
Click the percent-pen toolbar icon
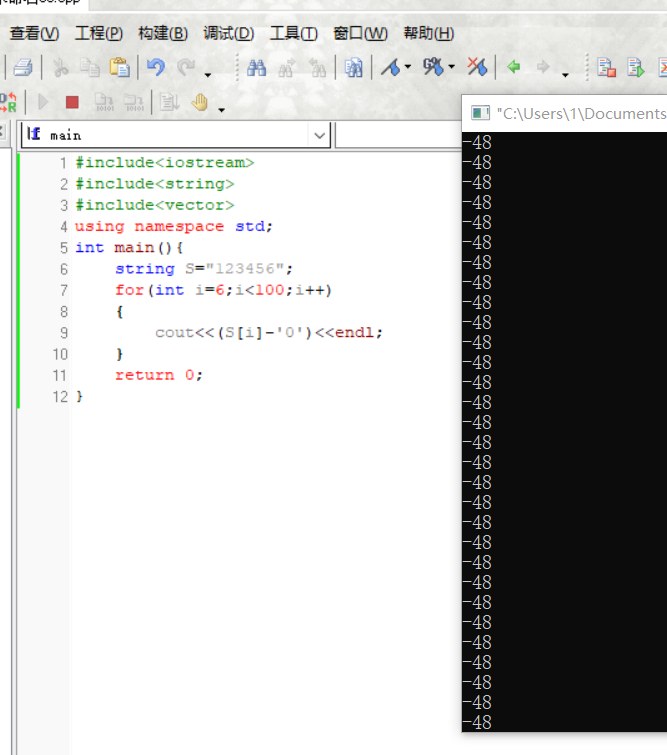point(433,67)
